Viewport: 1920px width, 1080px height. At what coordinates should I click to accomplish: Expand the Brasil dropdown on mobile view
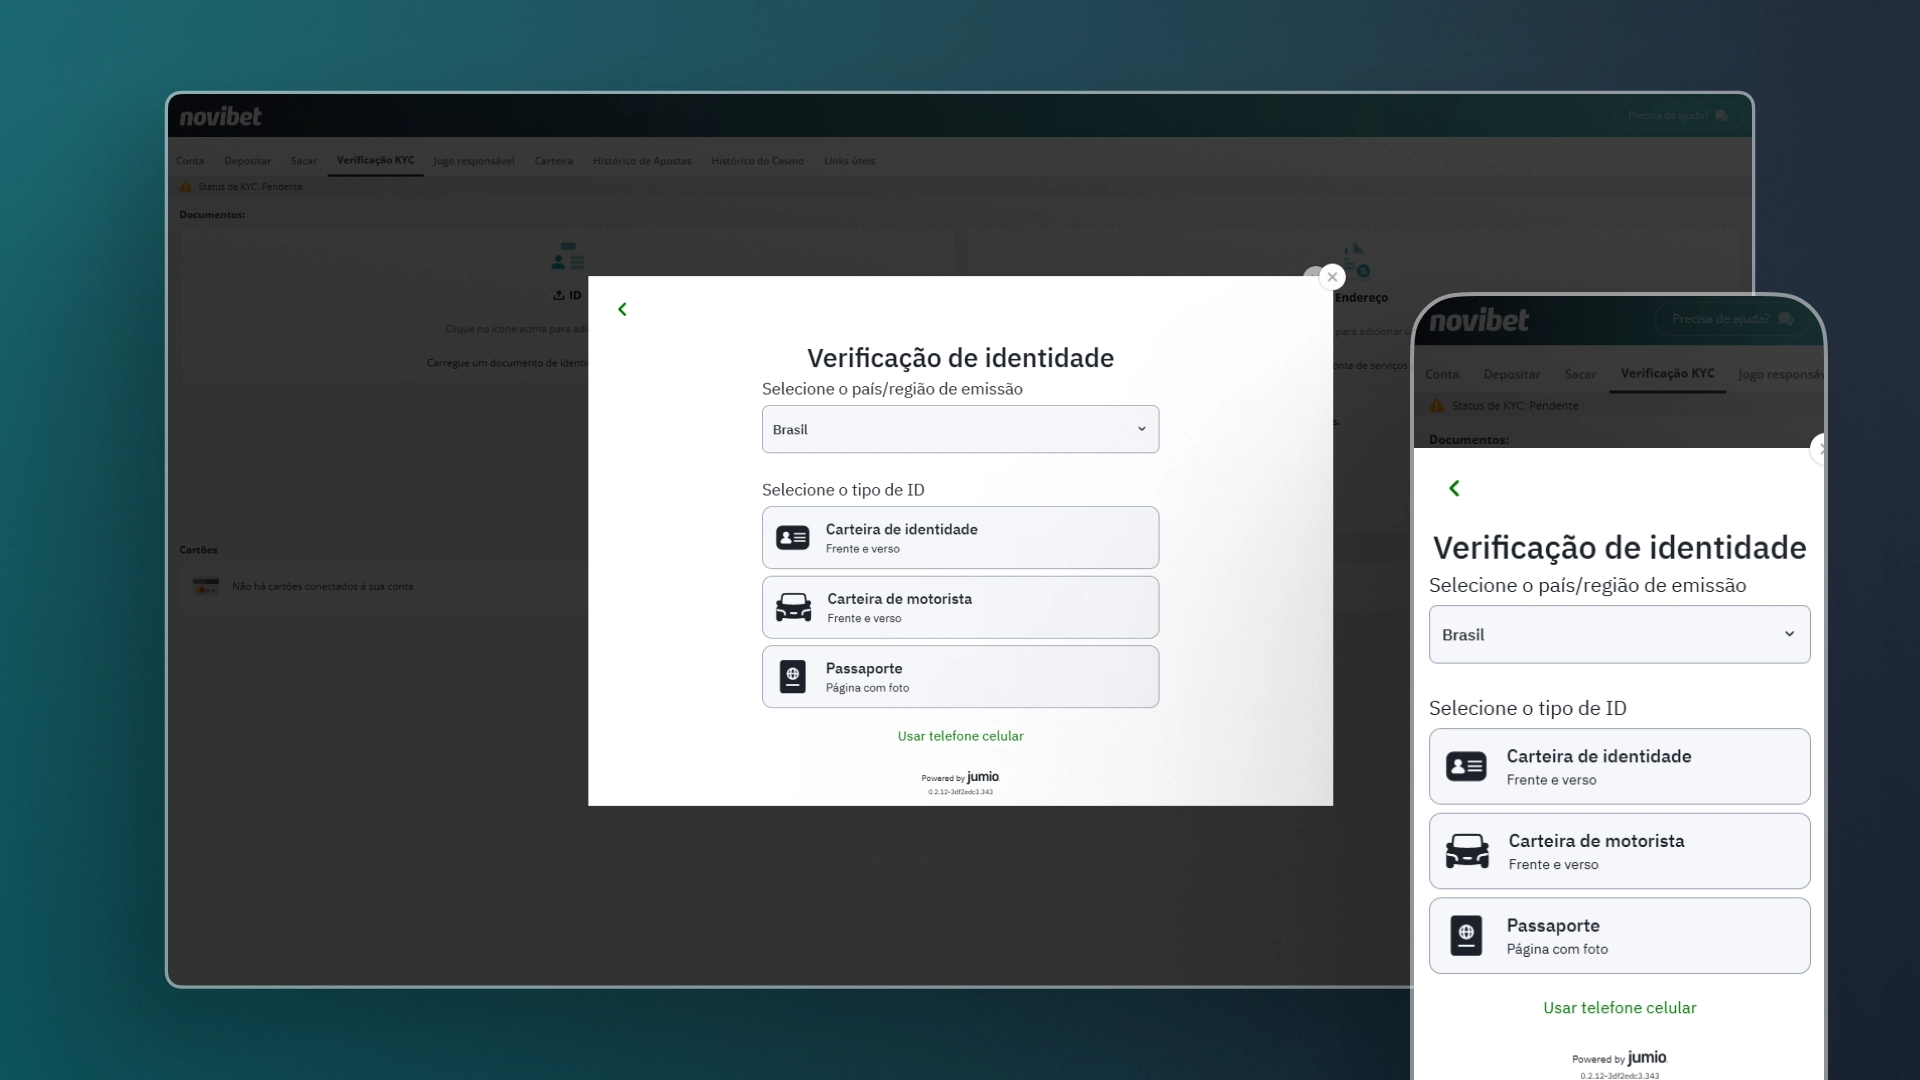pos(1788,634)
